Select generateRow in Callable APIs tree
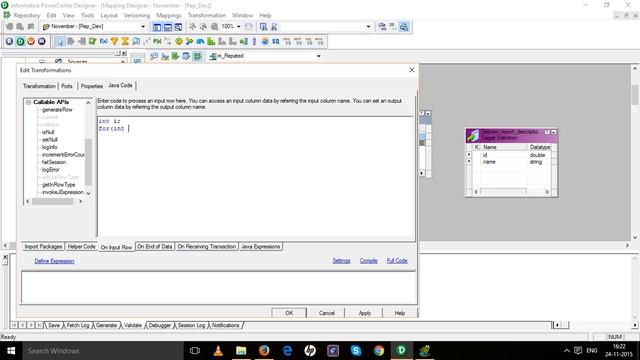The width and height of the screenshot is (640, 360). coord(57,110)
